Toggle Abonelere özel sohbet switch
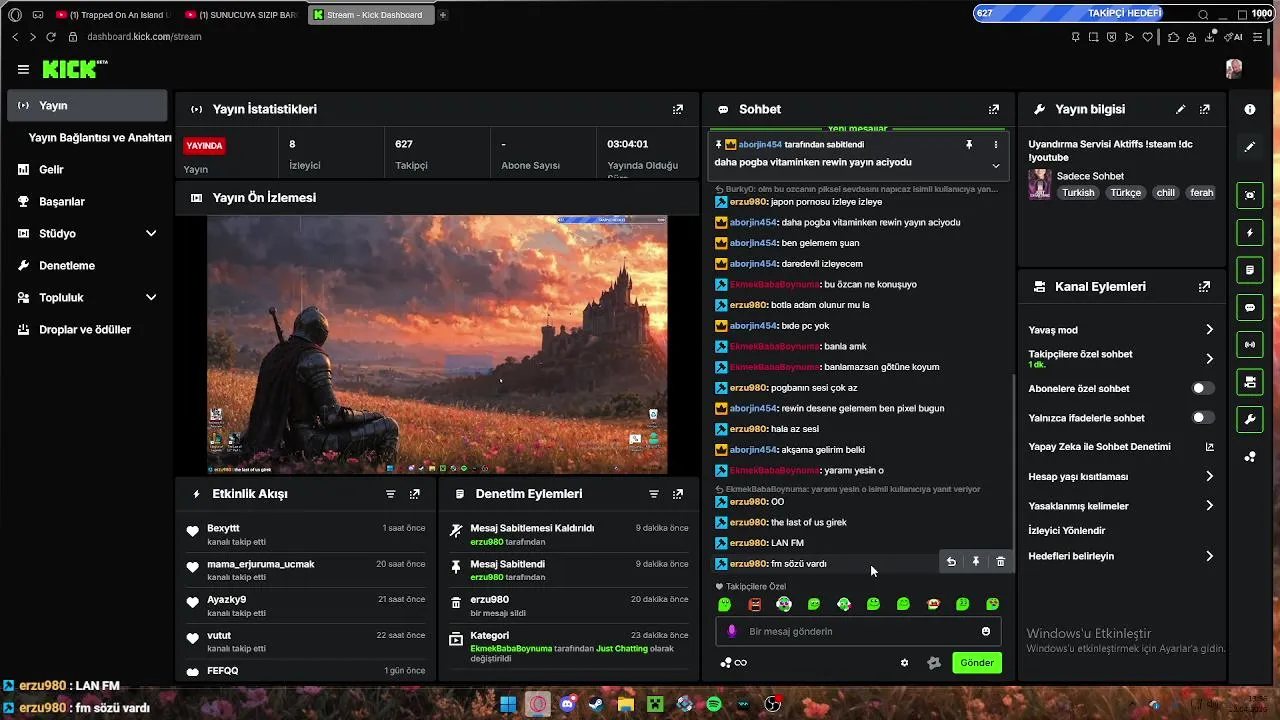This screenshot has width=1280, height=720. pyautogui.click(x=1203, y=388)
